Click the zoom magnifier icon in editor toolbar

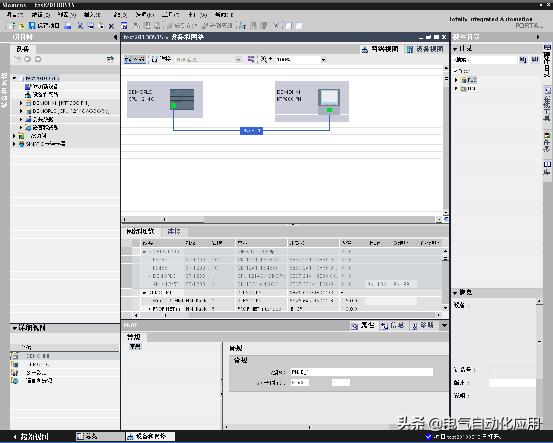pyautogui.click(x=264, y=59)
